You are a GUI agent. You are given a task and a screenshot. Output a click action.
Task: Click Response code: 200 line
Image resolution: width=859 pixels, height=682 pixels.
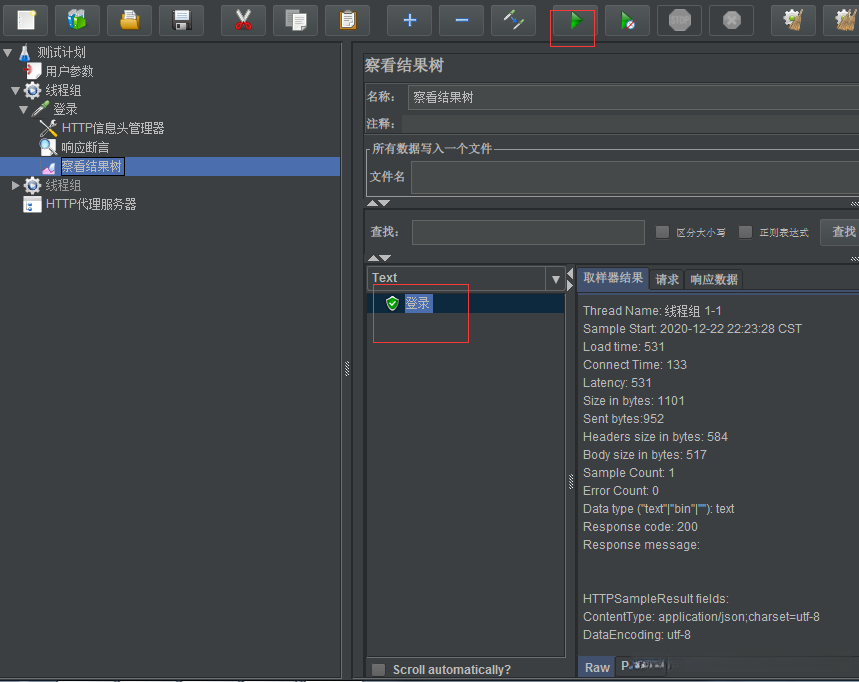(640, 527)
